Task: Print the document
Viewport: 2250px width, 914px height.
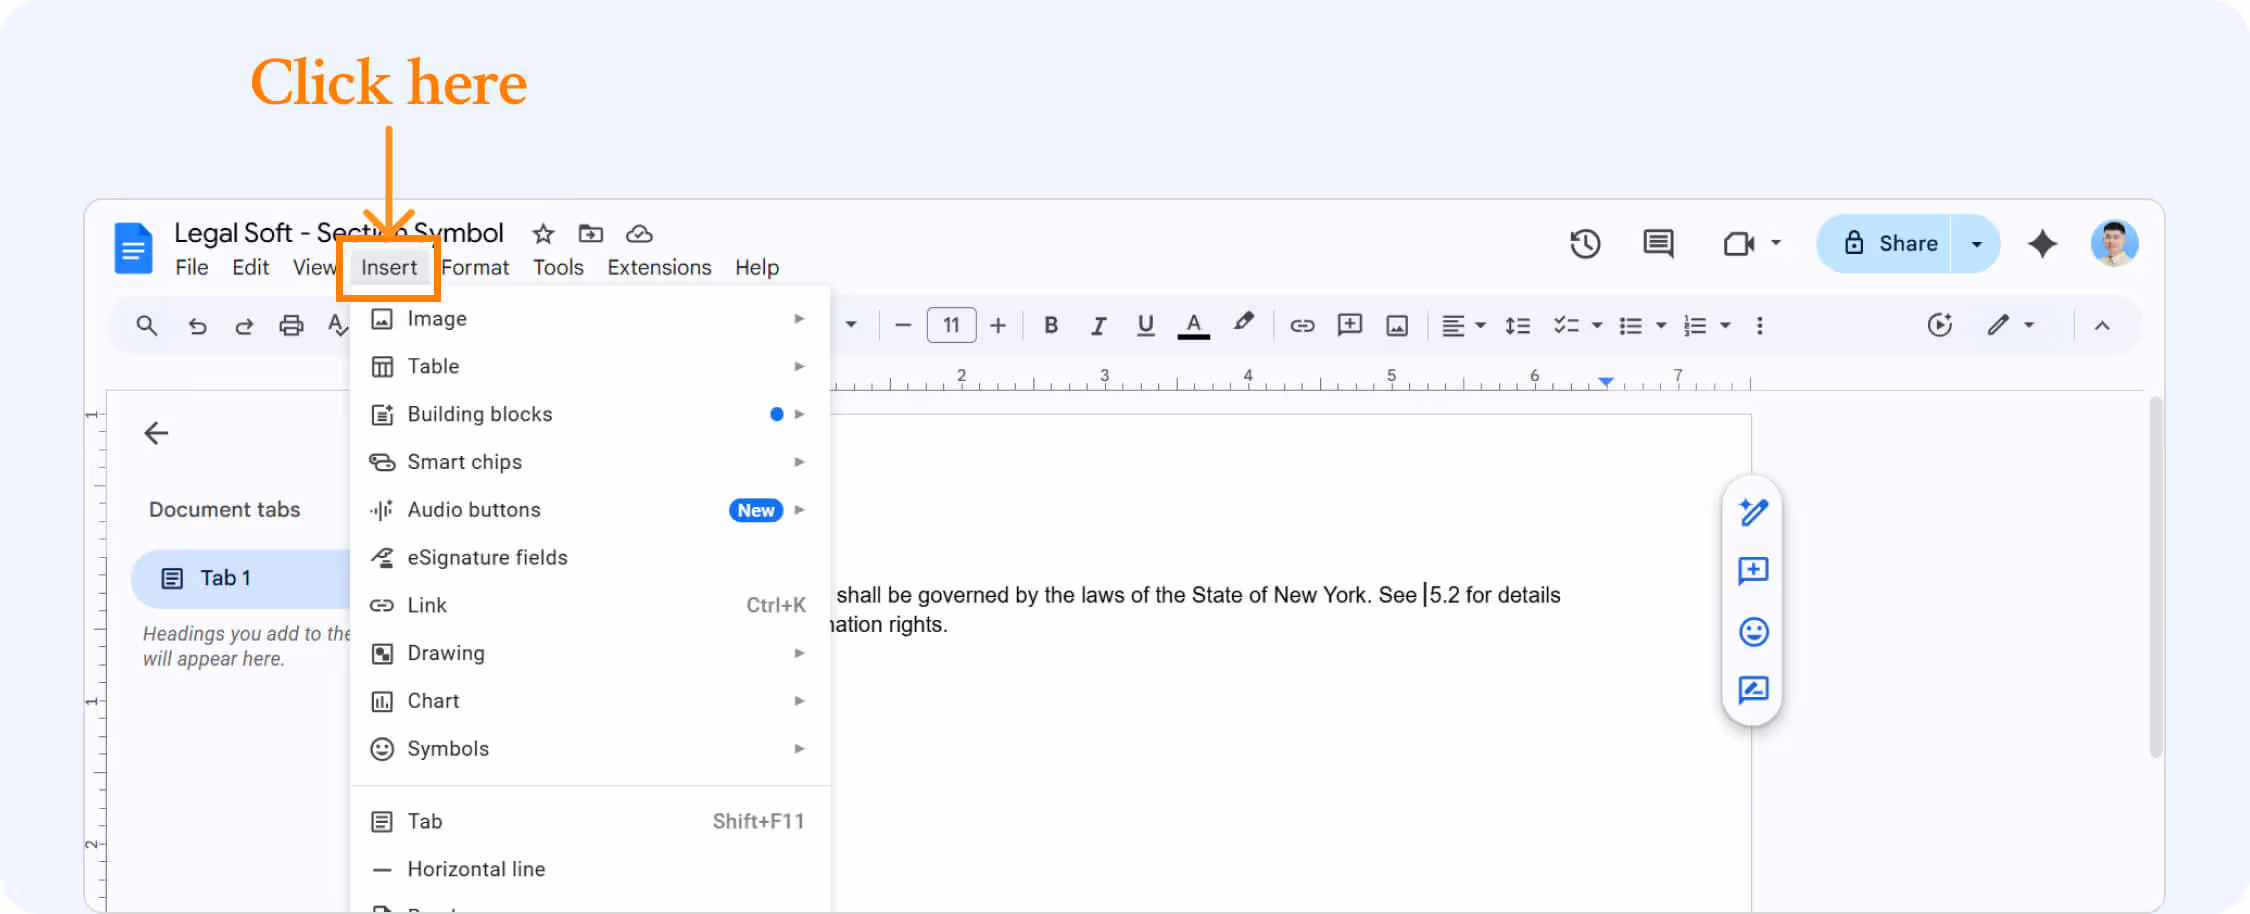Action: click(291, 325)
